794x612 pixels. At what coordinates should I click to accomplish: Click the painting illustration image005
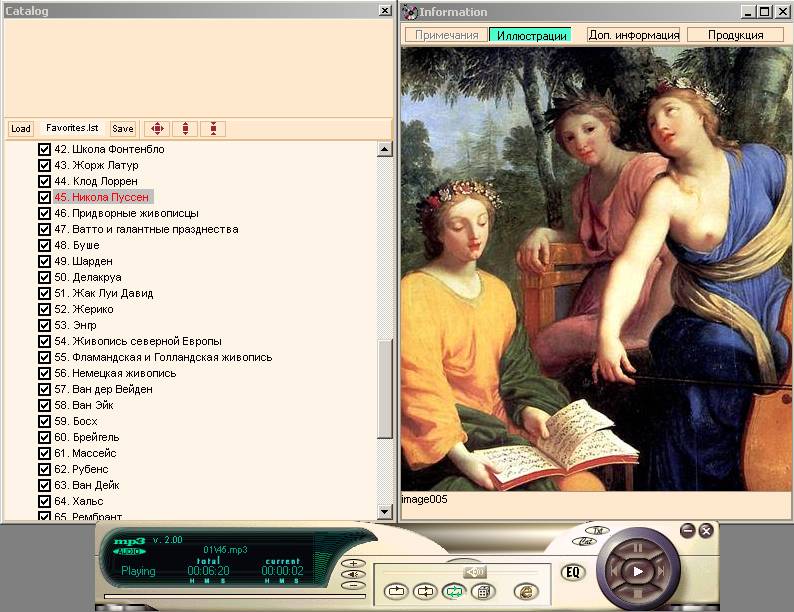[597, 269]
